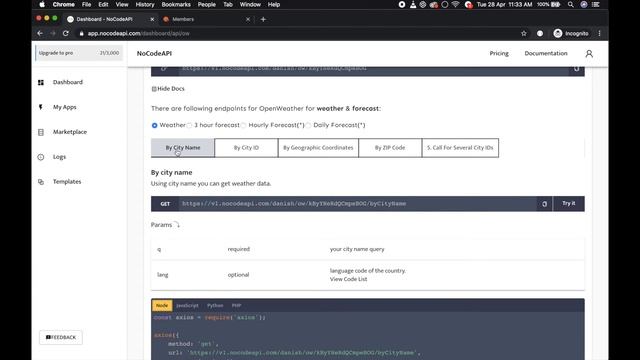The width and height of the screenshot is (640, 360).
Task: Toggle Hide Docs
Action: 168,89
